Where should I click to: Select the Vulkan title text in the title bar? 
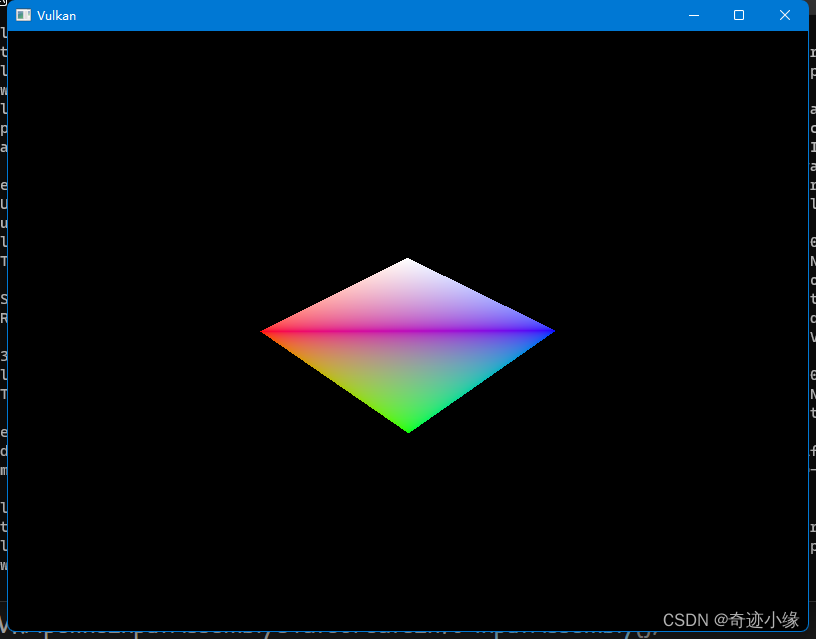[57, 15]
